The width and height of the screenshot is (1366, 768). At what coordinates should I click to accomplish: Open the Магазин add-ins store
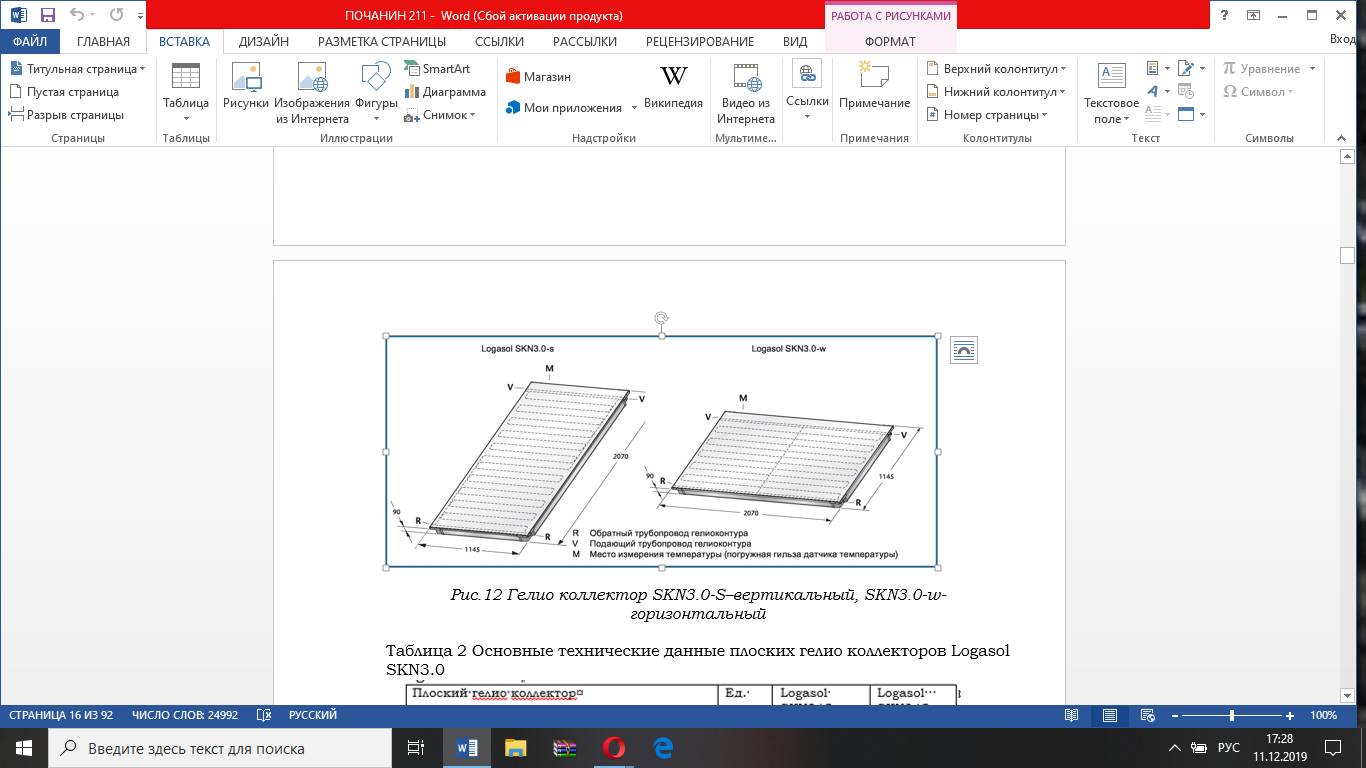(x=538, y=77)
